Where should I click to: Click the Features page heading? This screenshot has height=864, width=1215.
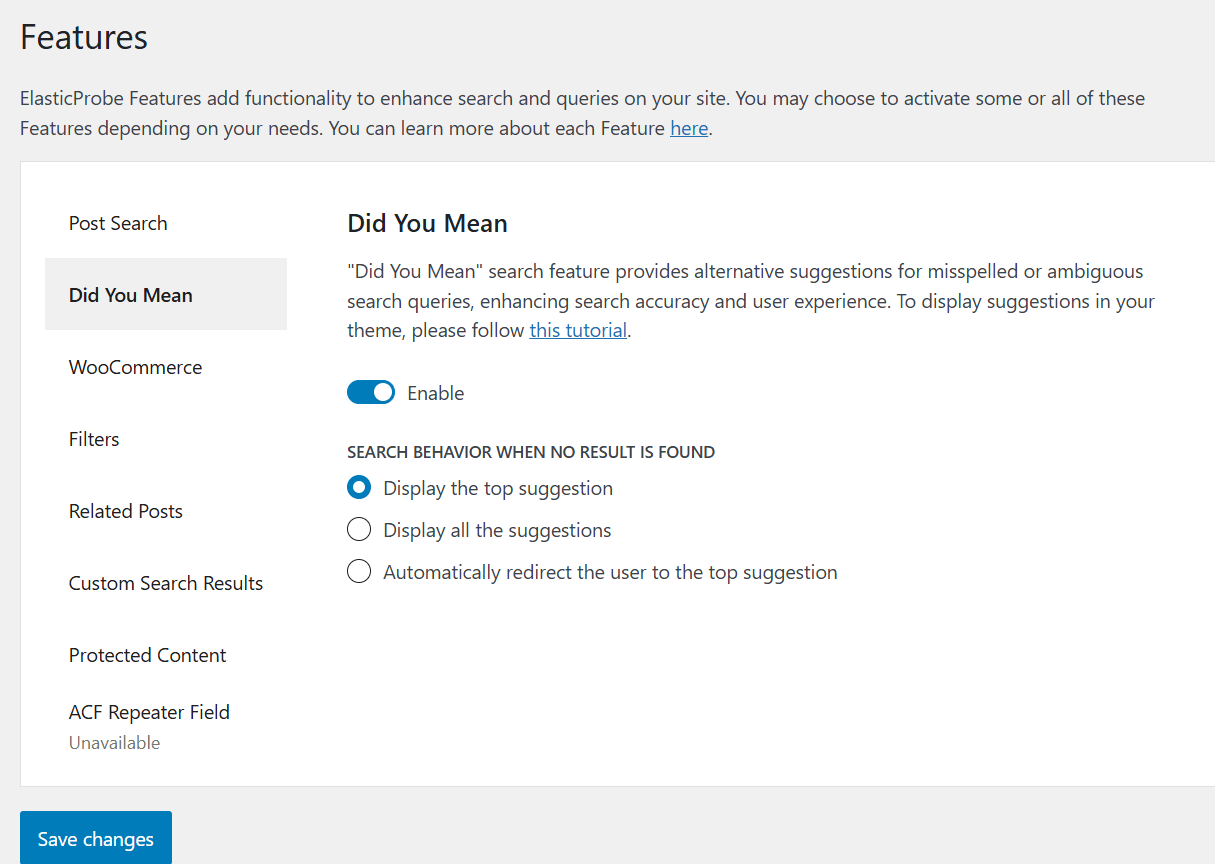[84, 36]
